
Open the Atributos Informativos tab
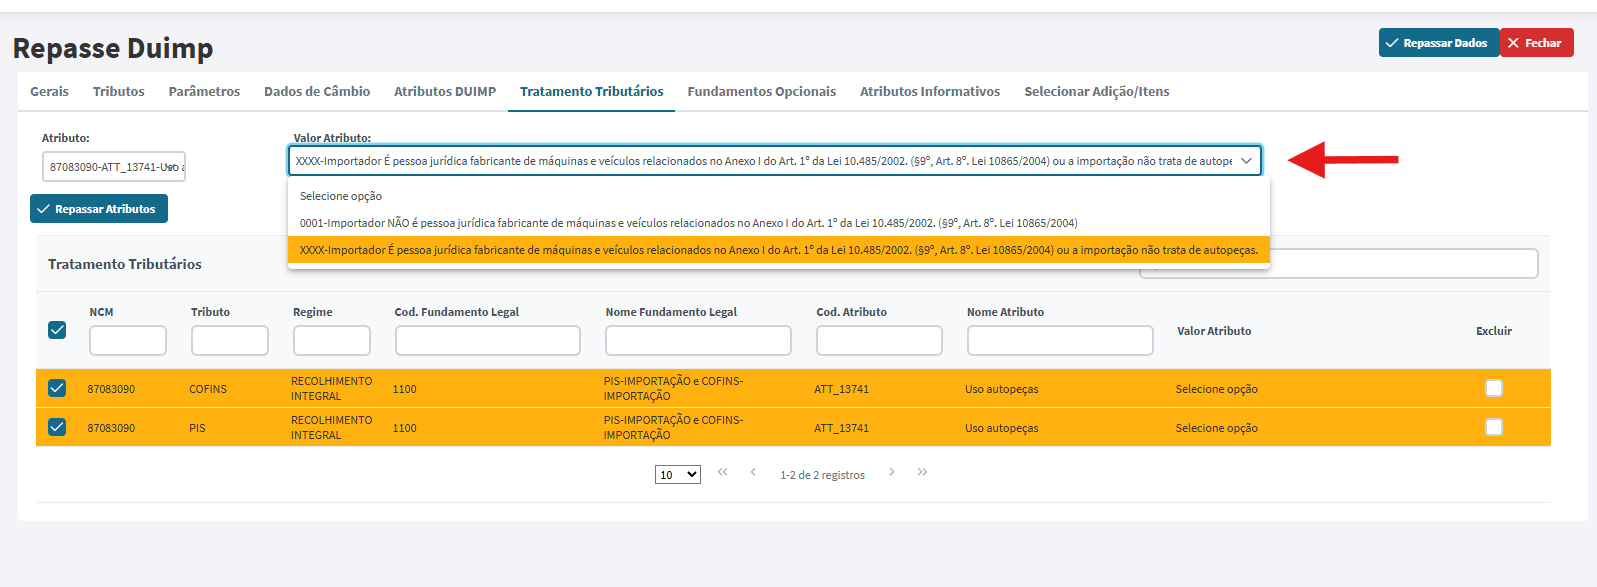pos(930,91)
